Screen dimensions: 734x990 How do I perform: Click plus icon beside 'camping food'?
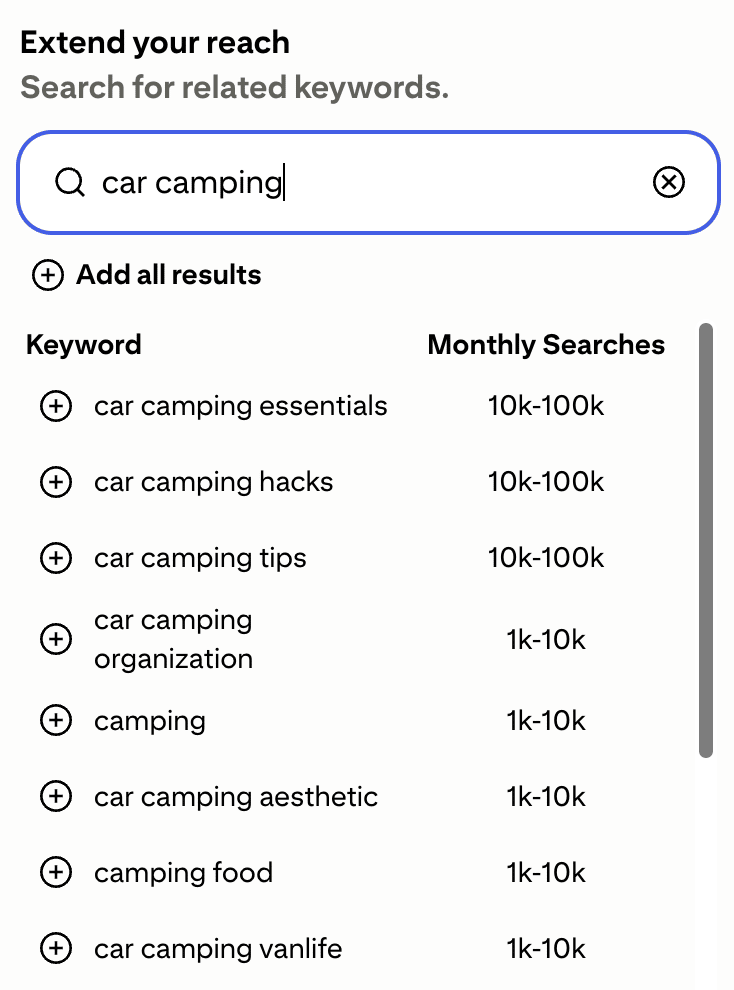point(56,873)
